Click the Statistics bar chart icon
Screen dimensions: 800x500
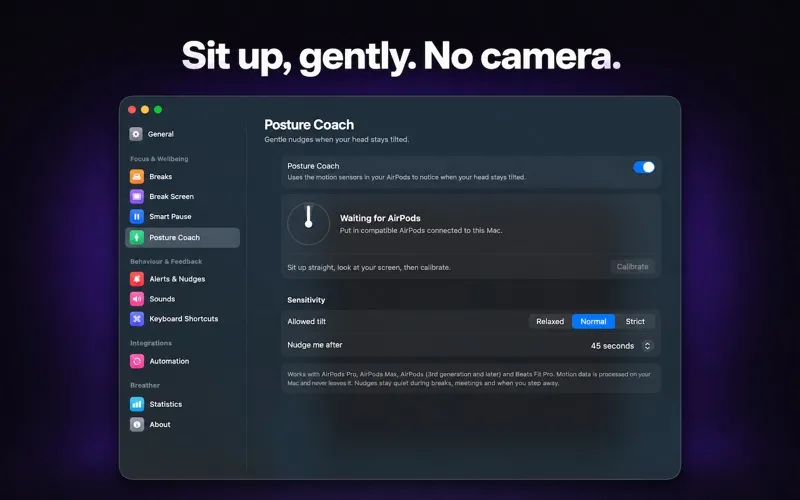pos(137,404)
